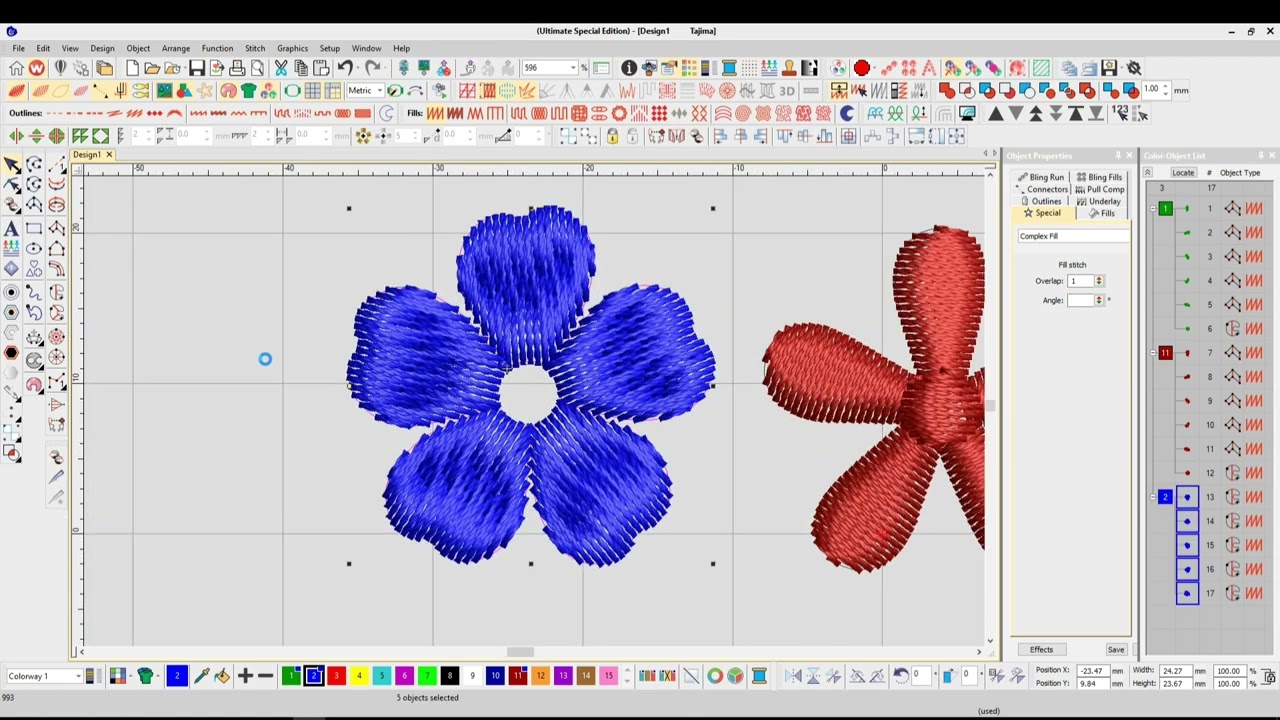This screenshot has width=1280, height=720.
Task: Click the Cut scissors icon
Action: pyautogui.click(x=281, y=68)
